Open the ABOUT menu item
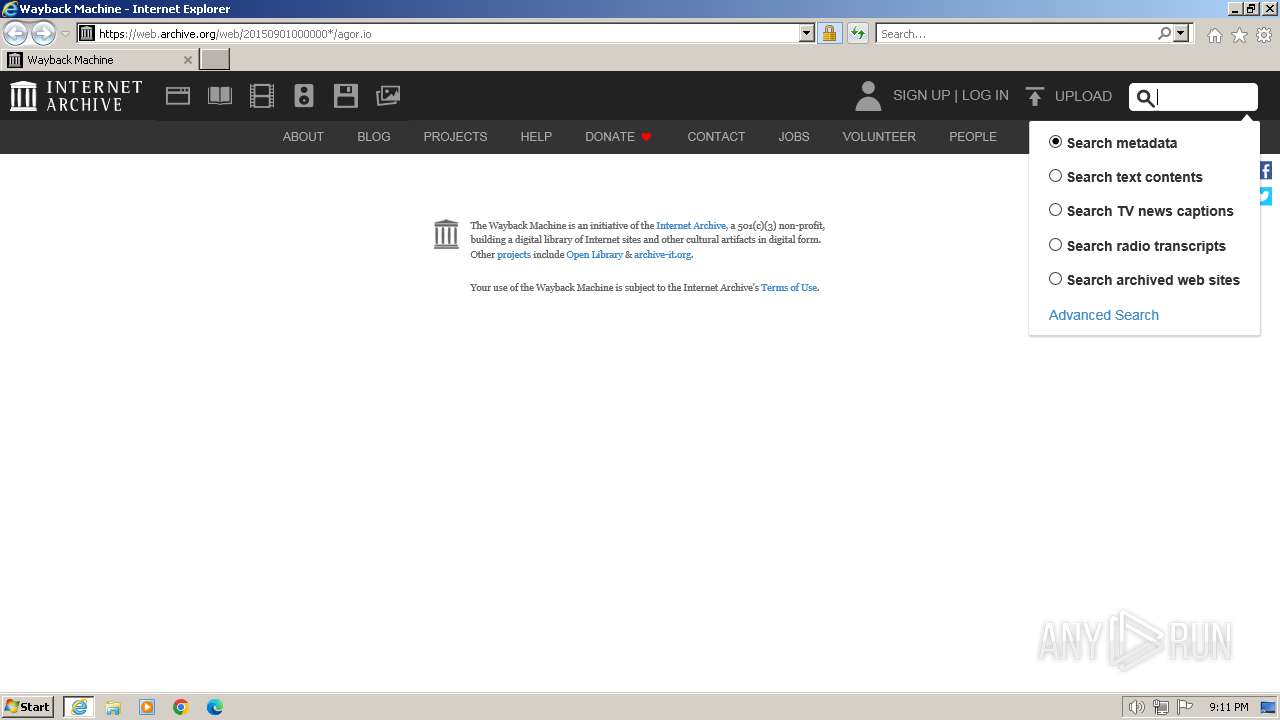 click(x=303, y=137)
